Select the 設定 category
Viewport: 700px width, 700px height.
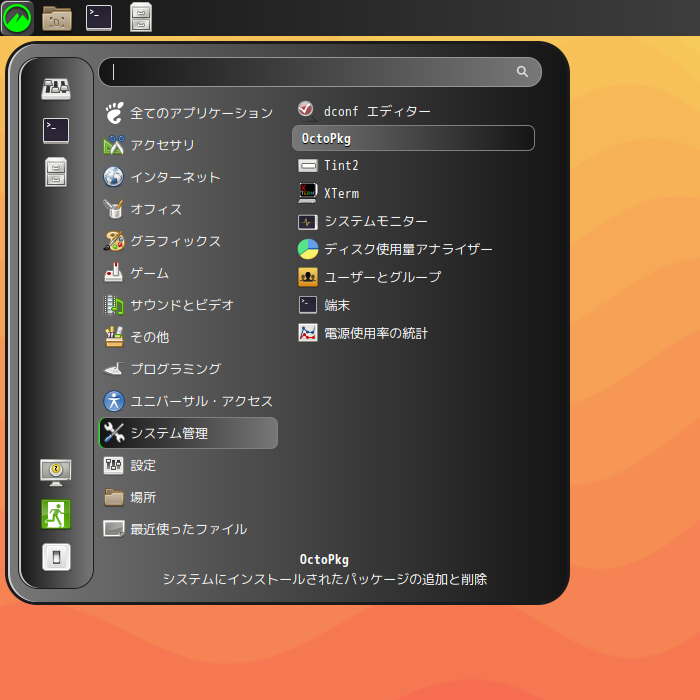click(188, 465)
